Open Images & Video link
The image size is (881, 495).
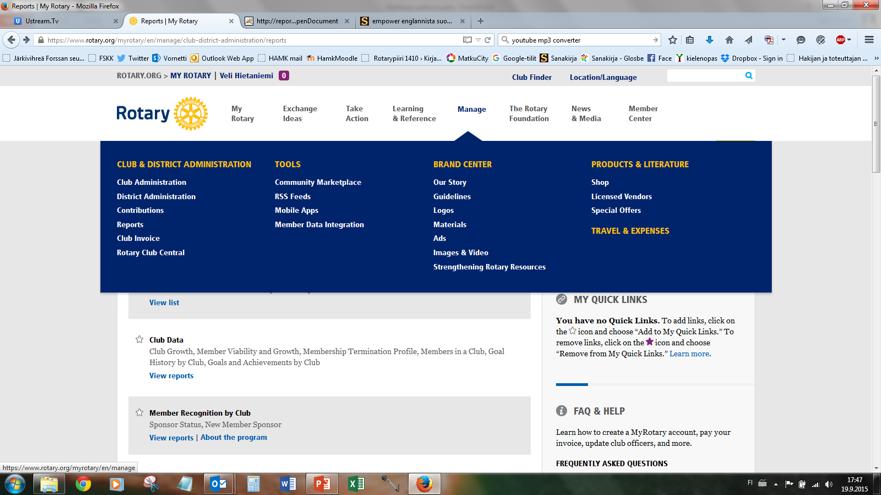(x=461, y=252)
